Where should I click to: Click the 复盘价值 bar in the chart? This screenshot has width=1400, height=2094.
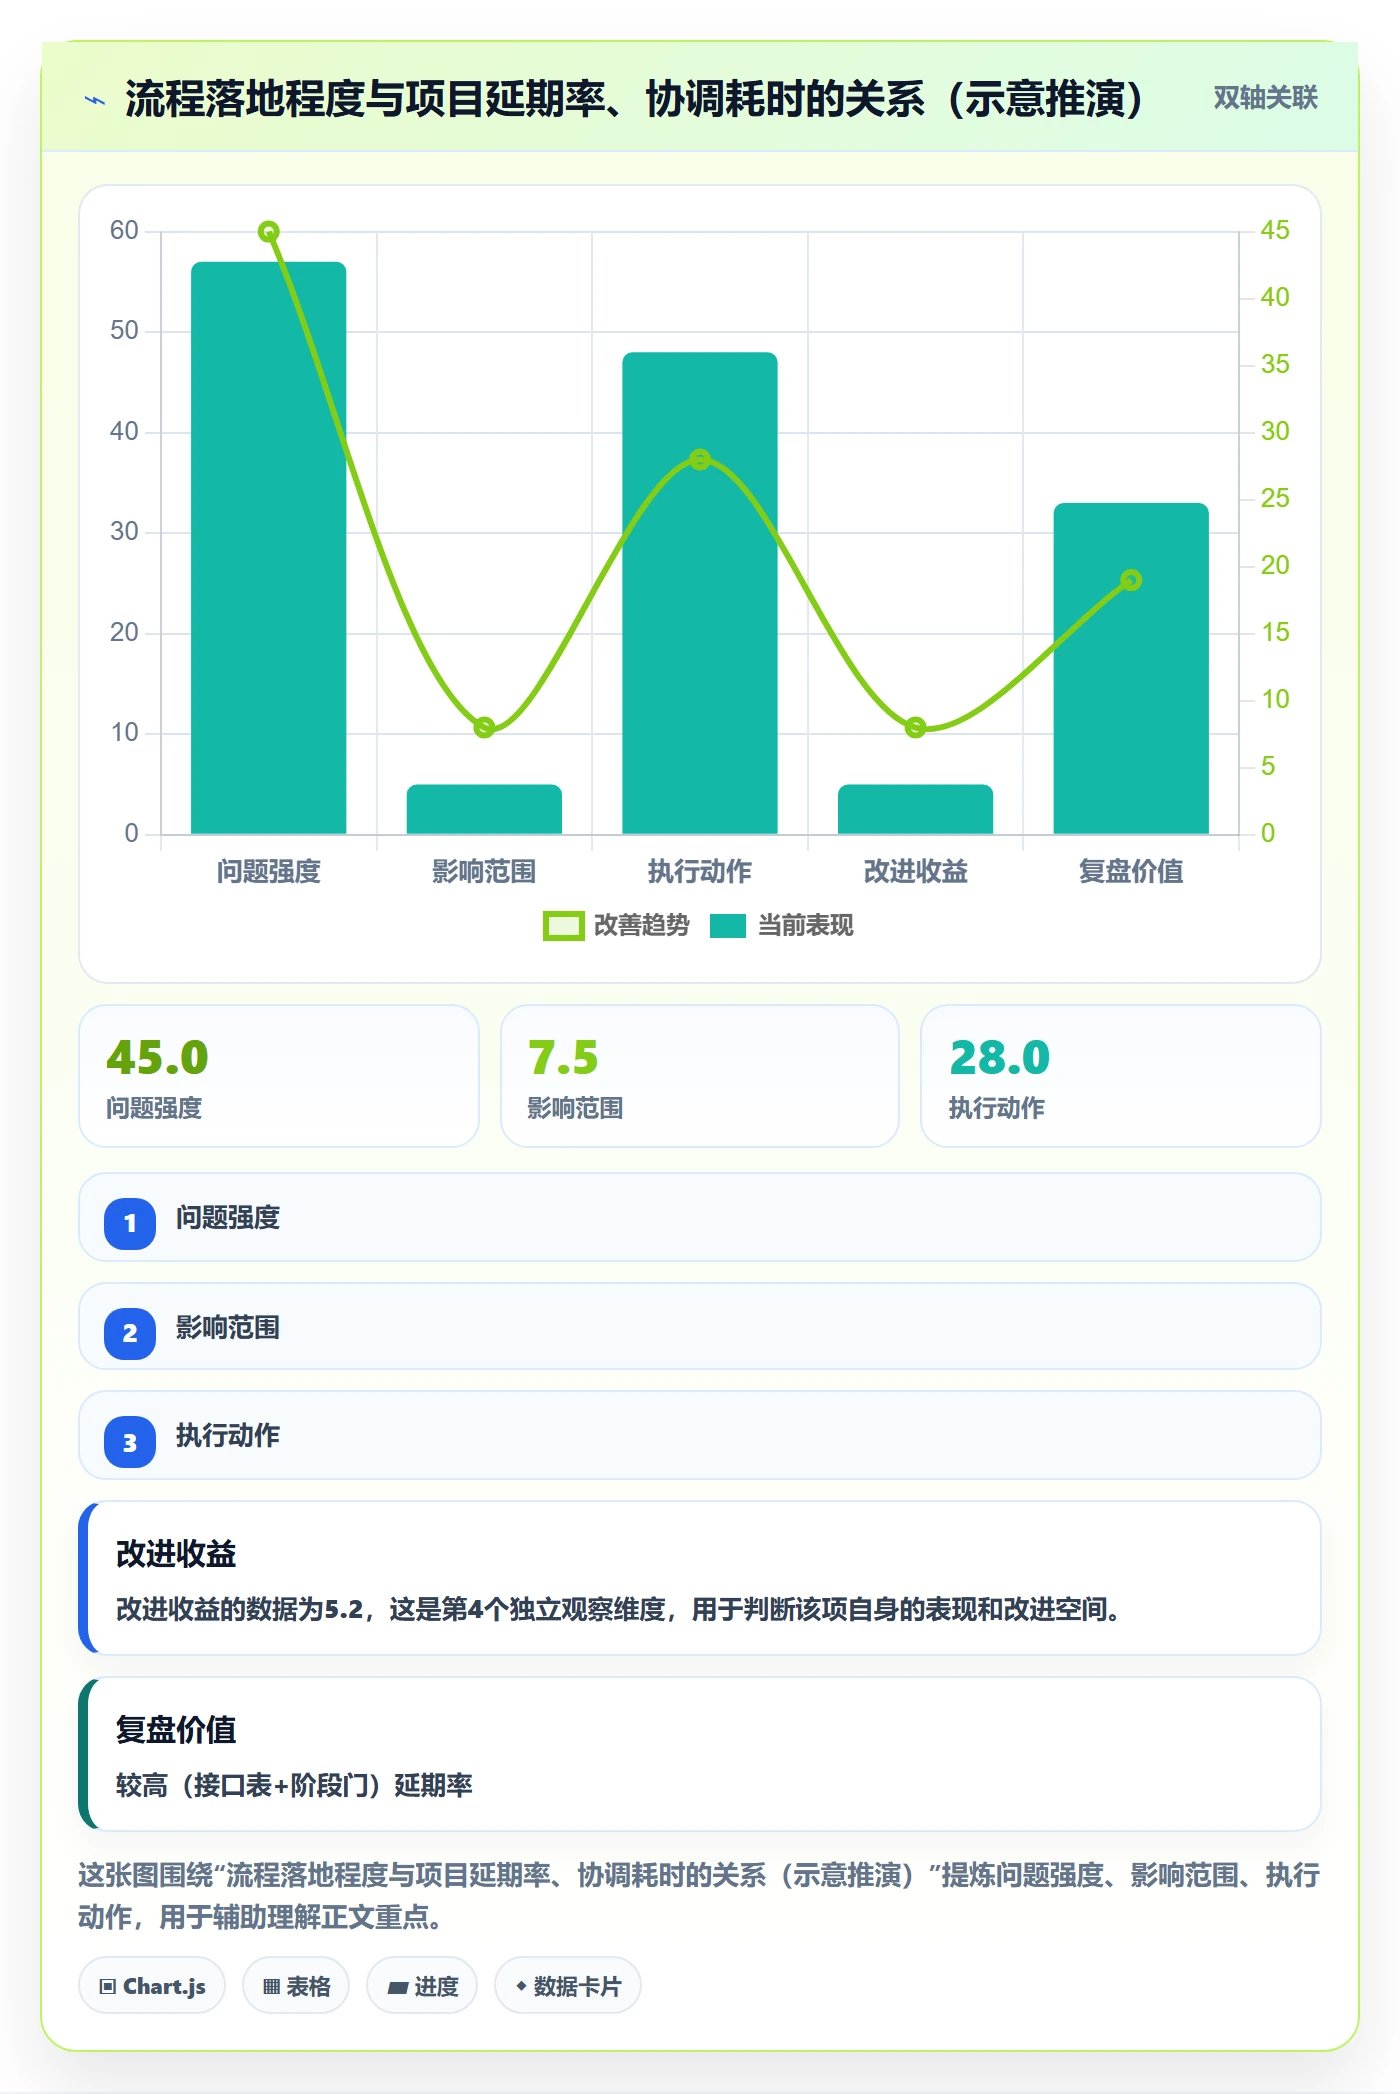1131,668
